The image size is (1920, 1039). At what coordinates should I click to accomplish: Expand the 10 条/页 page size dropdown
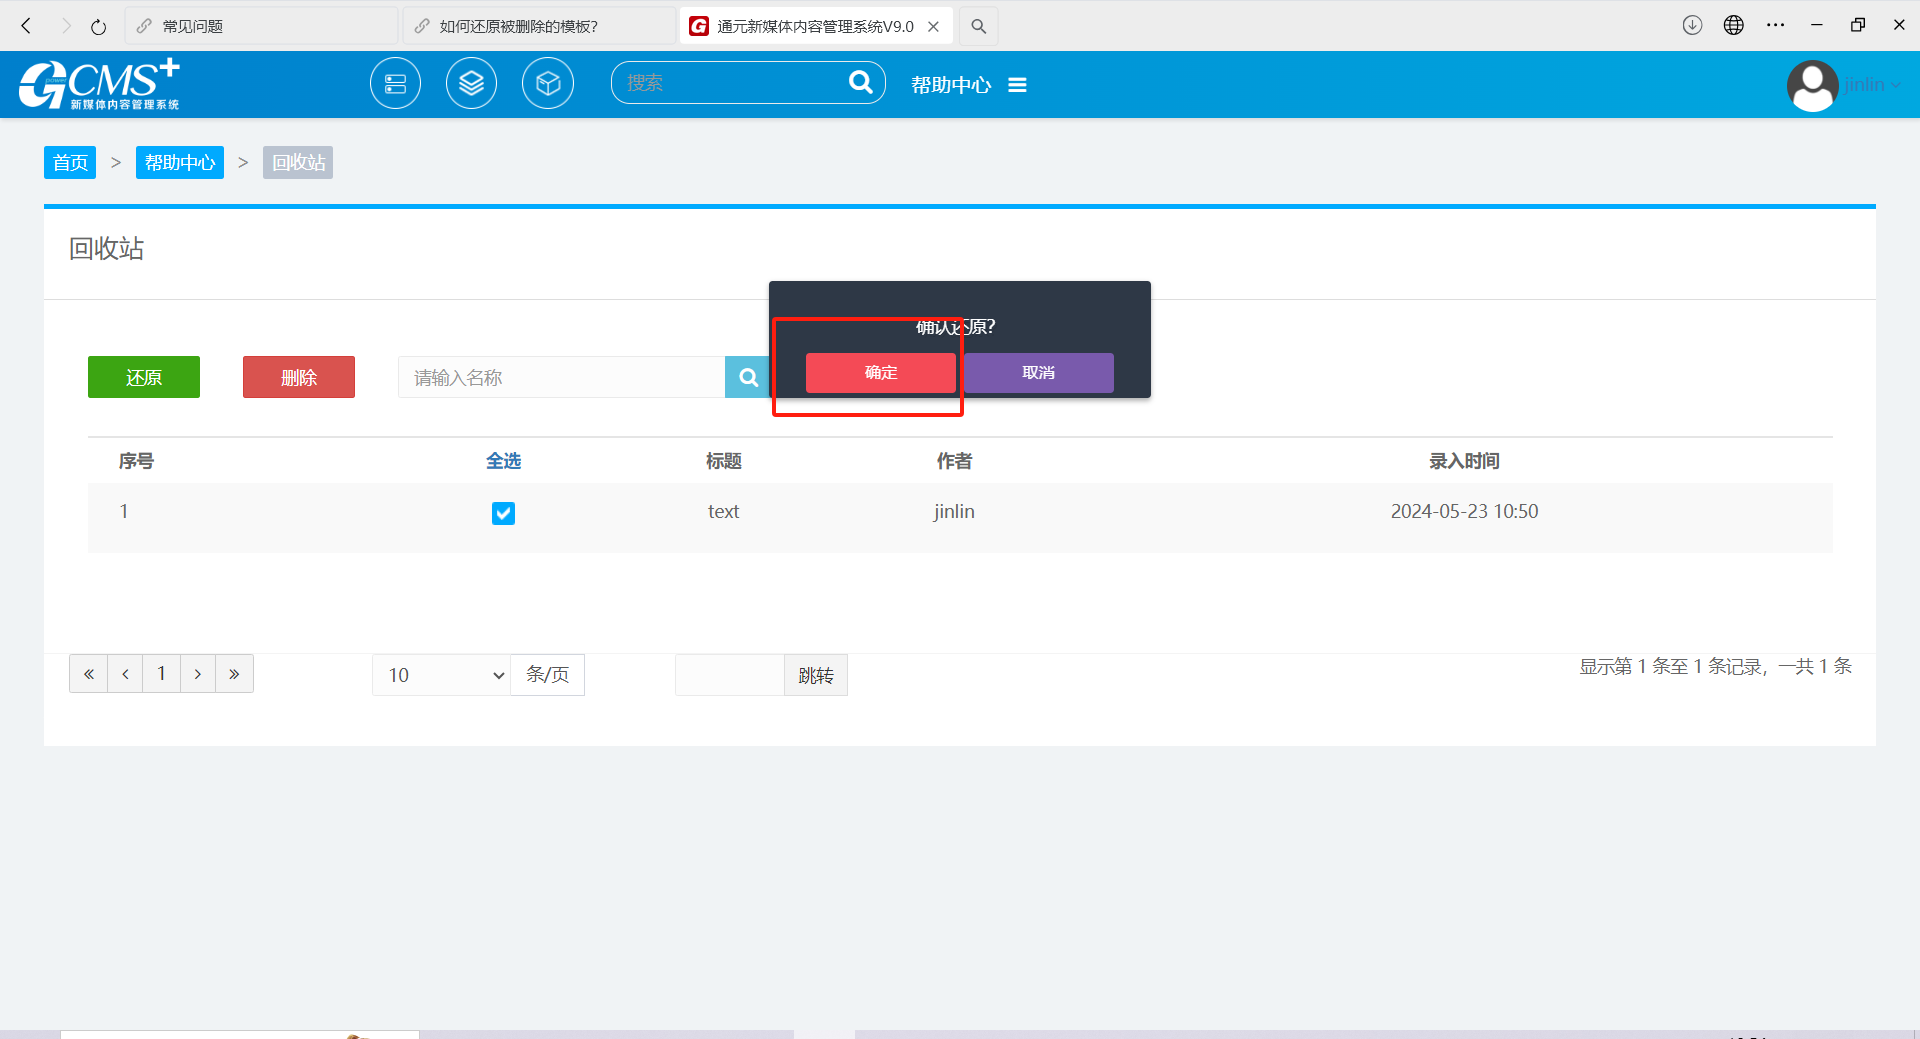tap(442, 675)
